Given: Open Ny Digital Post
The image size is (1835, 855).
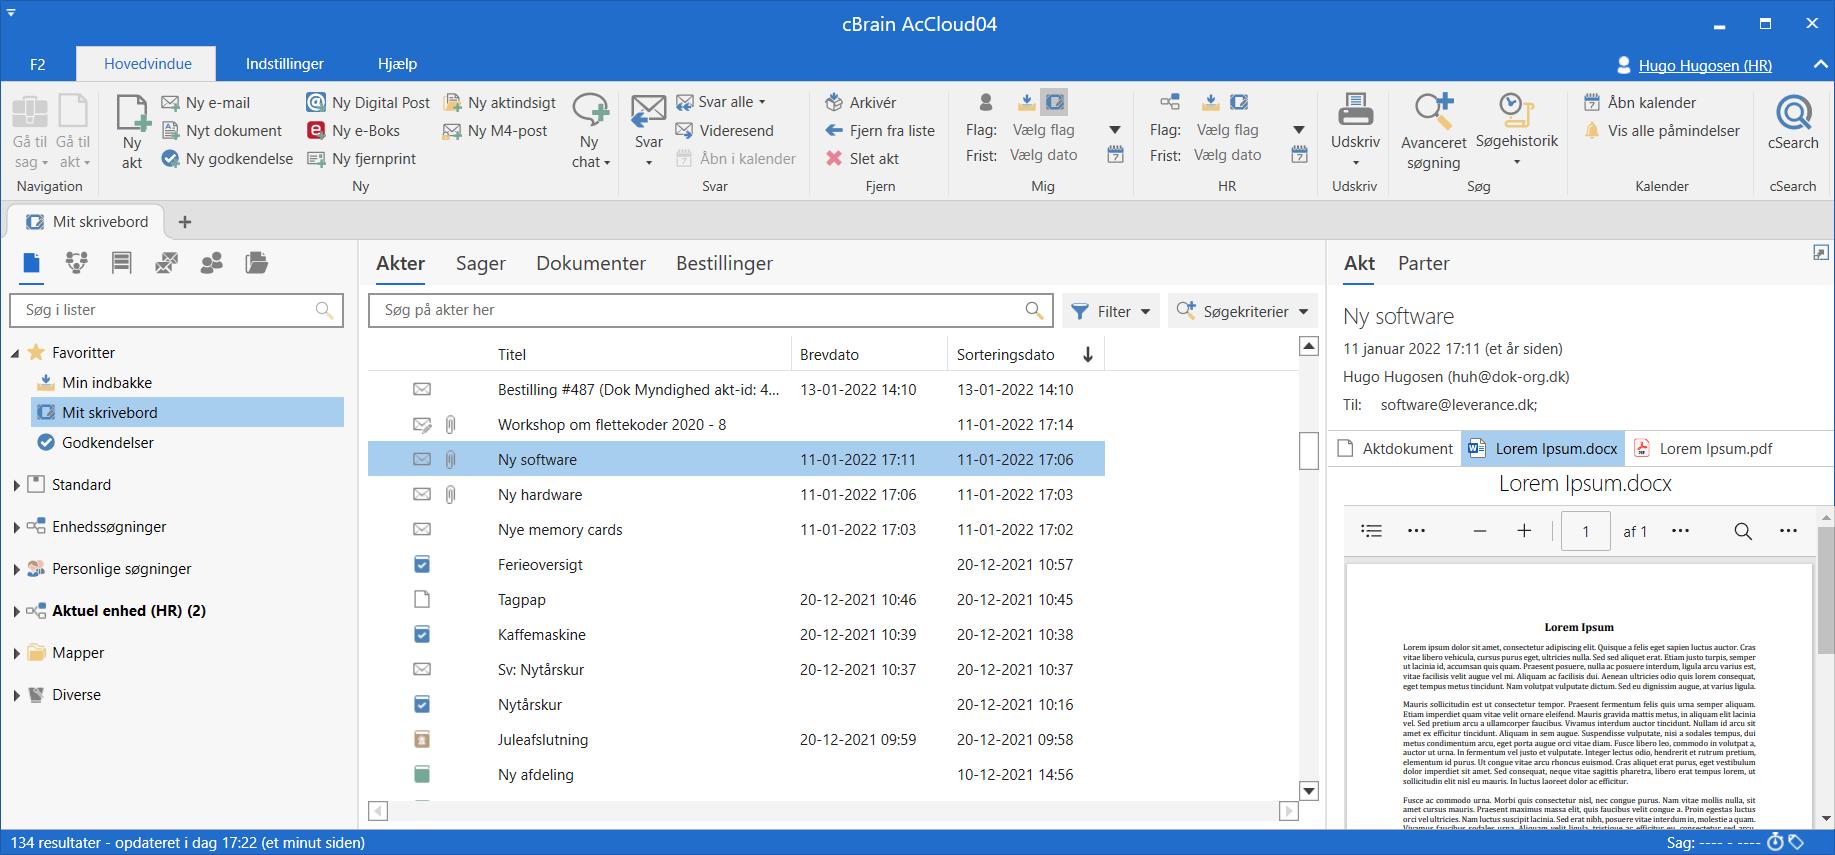Looking at the screenshot, I should point(368,102).
